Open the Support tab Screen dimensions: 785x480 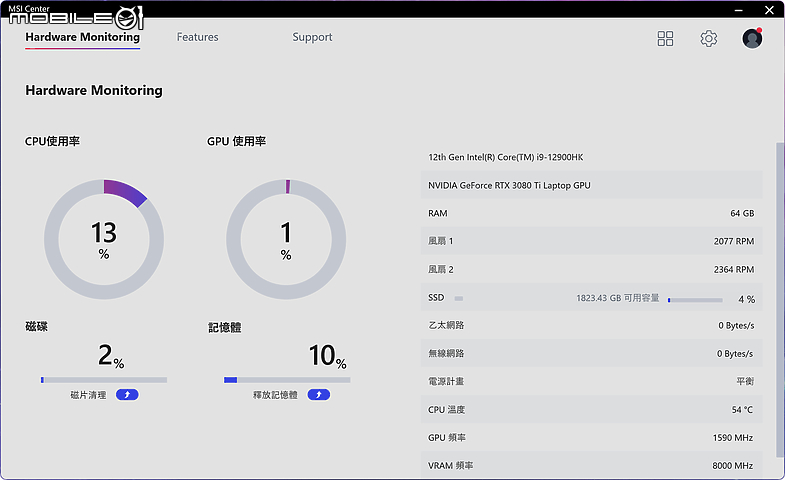point(312,37)
